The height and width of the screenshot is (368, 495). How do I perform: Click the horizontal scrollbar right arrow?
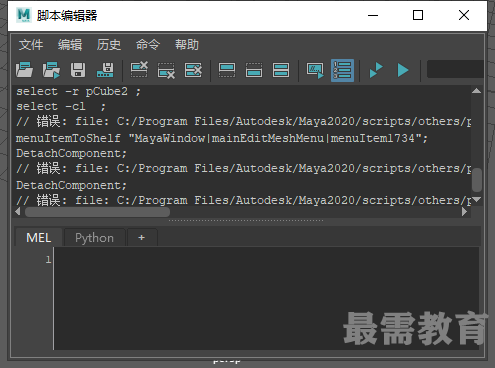point(464,212)
